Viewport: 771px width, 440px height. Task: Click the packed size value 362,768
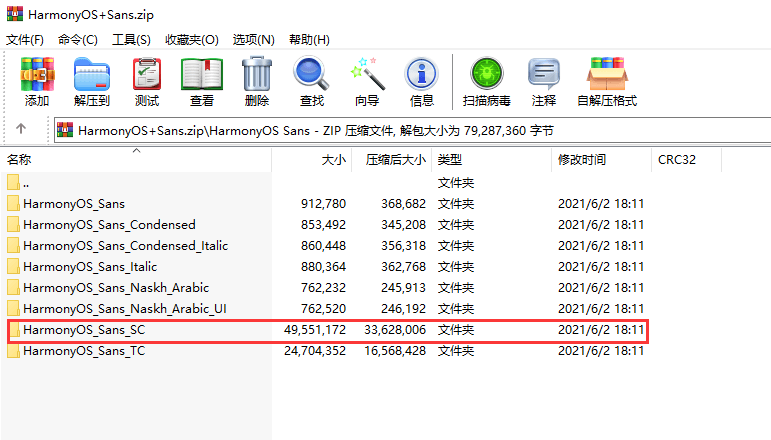pos(404,267)
